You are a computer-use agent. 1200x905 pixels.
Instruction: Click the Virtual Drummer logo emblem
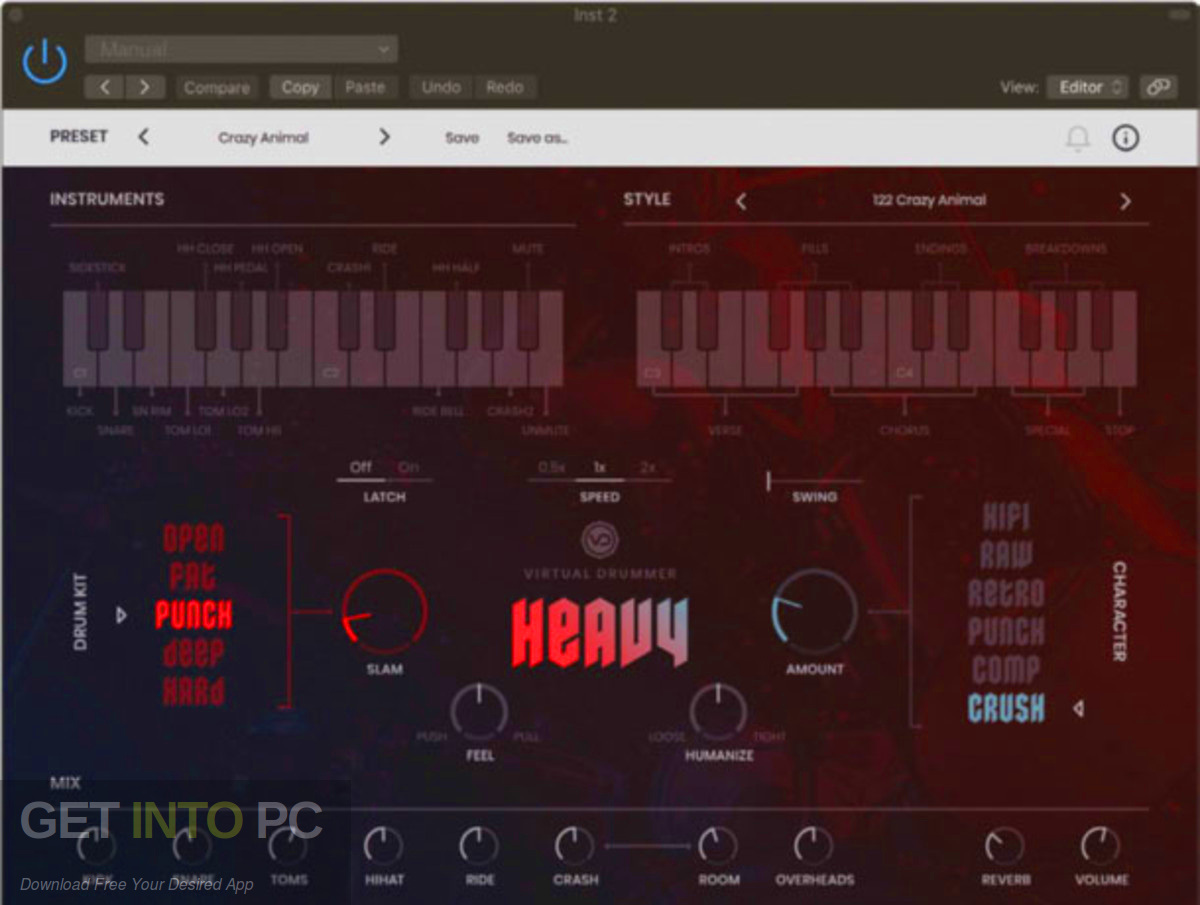tap(599, 541)
